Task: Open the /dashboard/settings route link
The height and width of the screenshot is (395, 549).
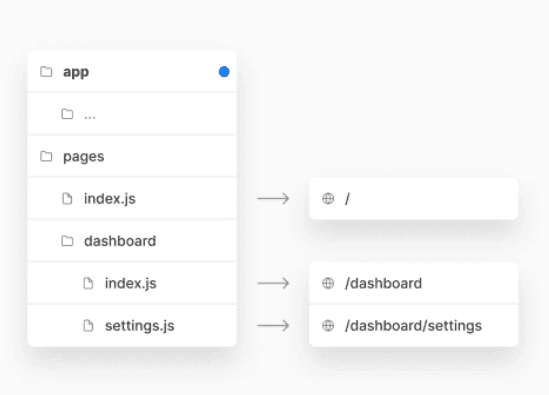Action: pyautogui.click(x=414, y=326)
